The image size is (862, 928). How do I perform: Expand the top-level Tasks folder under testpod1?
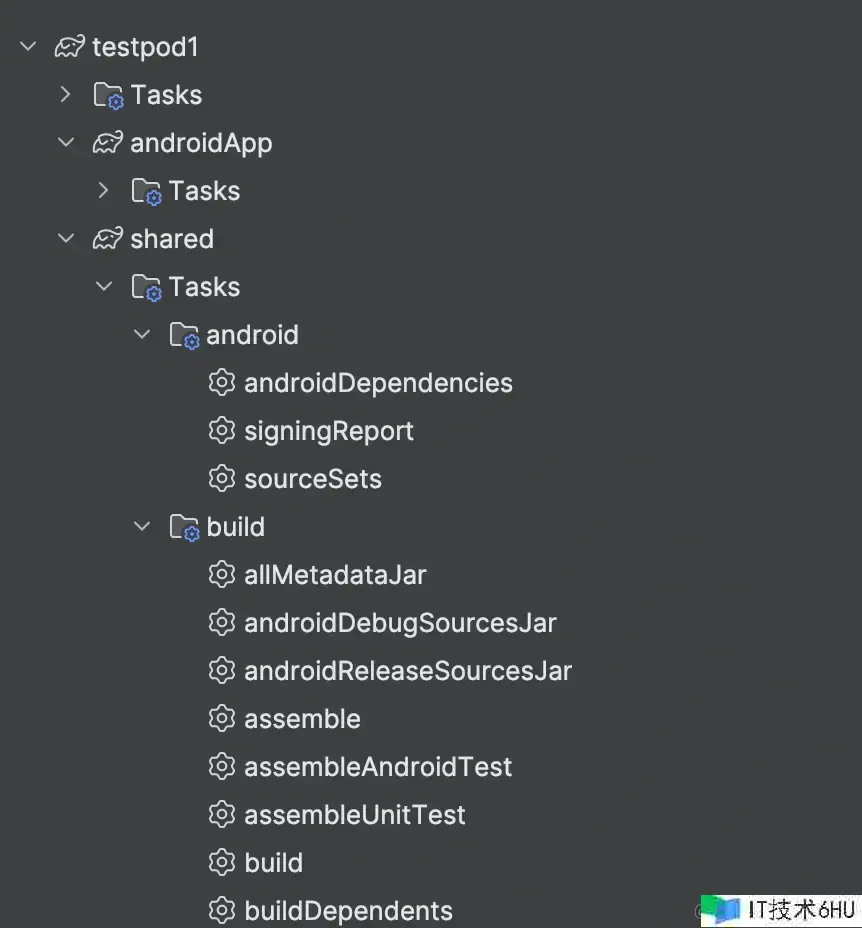coord(66,94)
